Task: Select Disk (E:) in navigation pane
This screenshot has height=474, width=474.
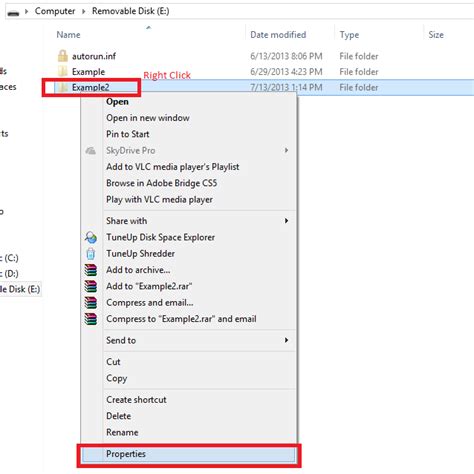Action: pyautogui.click(x=20, y=289)
